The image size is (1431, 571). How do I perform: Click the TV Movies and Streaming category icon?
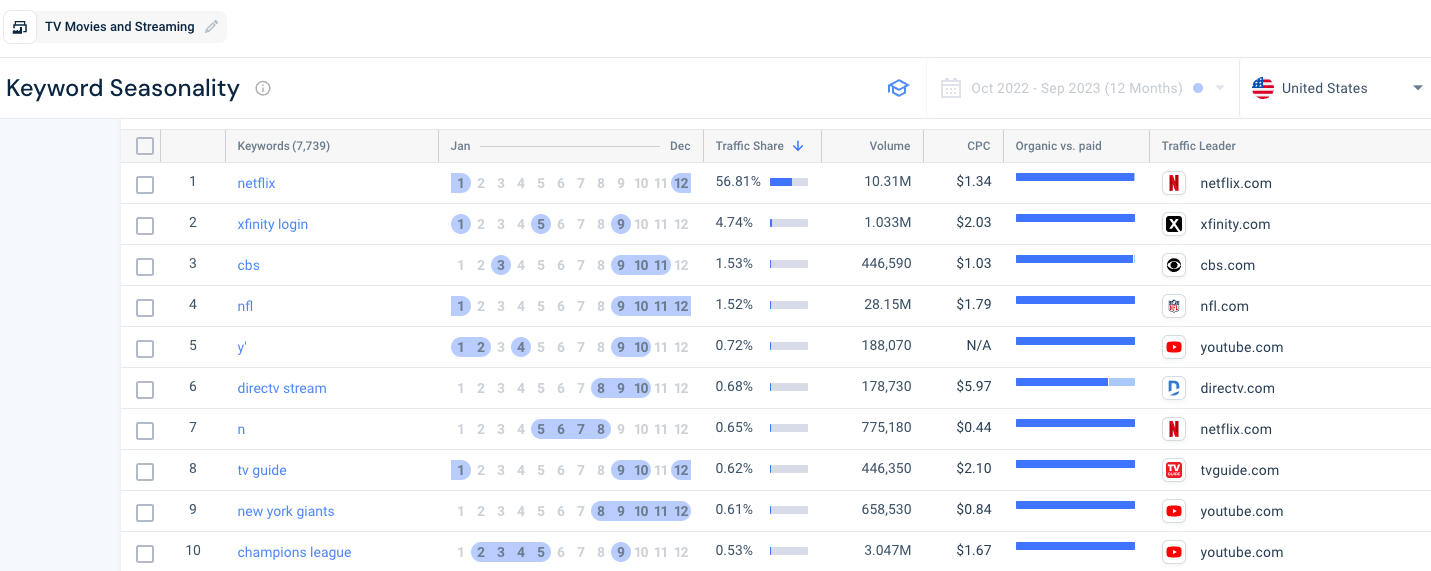click(x=19, y=27)
